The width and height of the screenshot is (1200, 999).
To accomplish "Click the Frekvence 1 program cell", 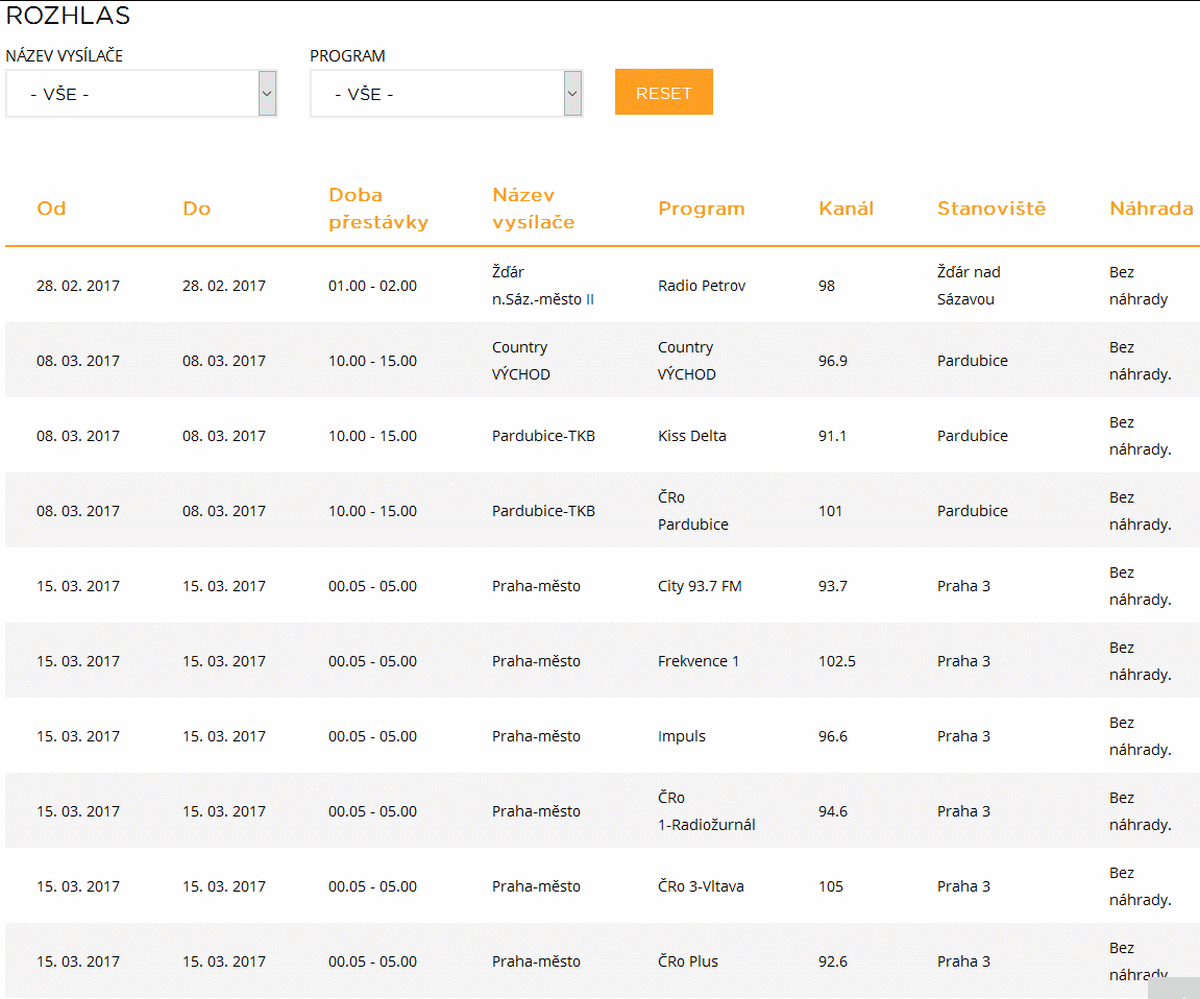I will point(699,661).
